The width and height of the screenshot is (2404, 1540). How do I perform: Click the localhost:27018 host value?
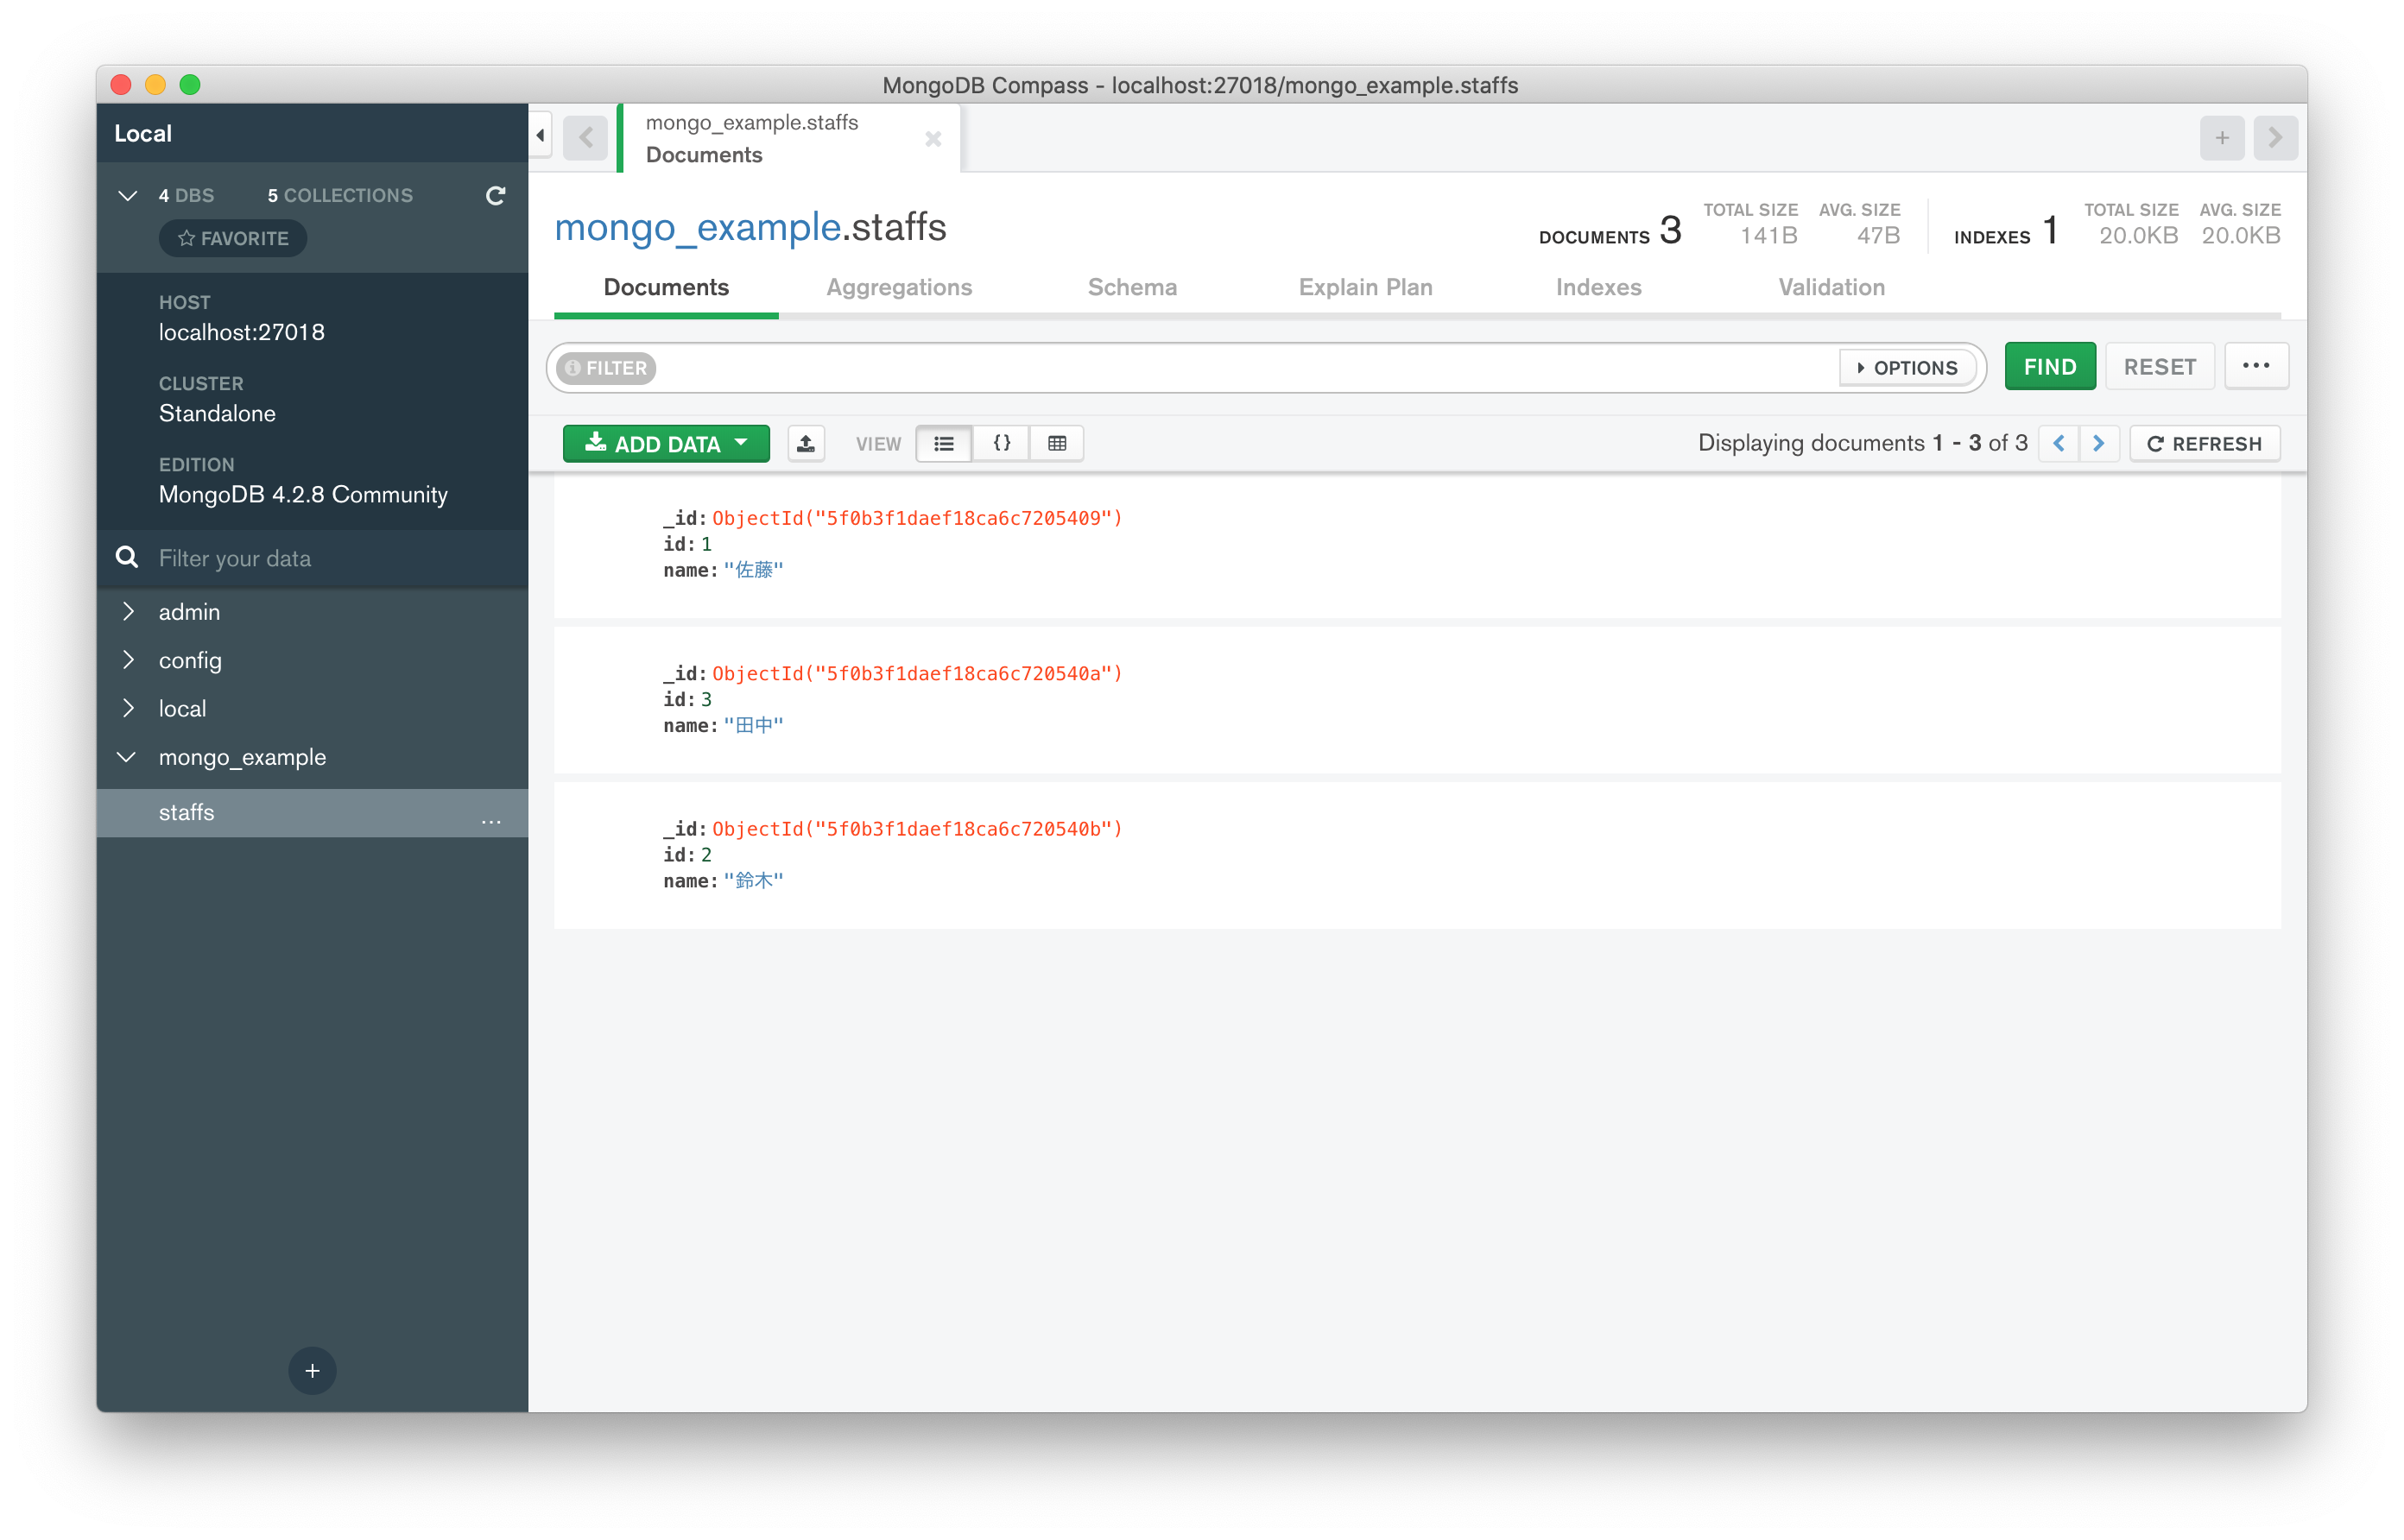pyautogui.click(x=242, y=332)
